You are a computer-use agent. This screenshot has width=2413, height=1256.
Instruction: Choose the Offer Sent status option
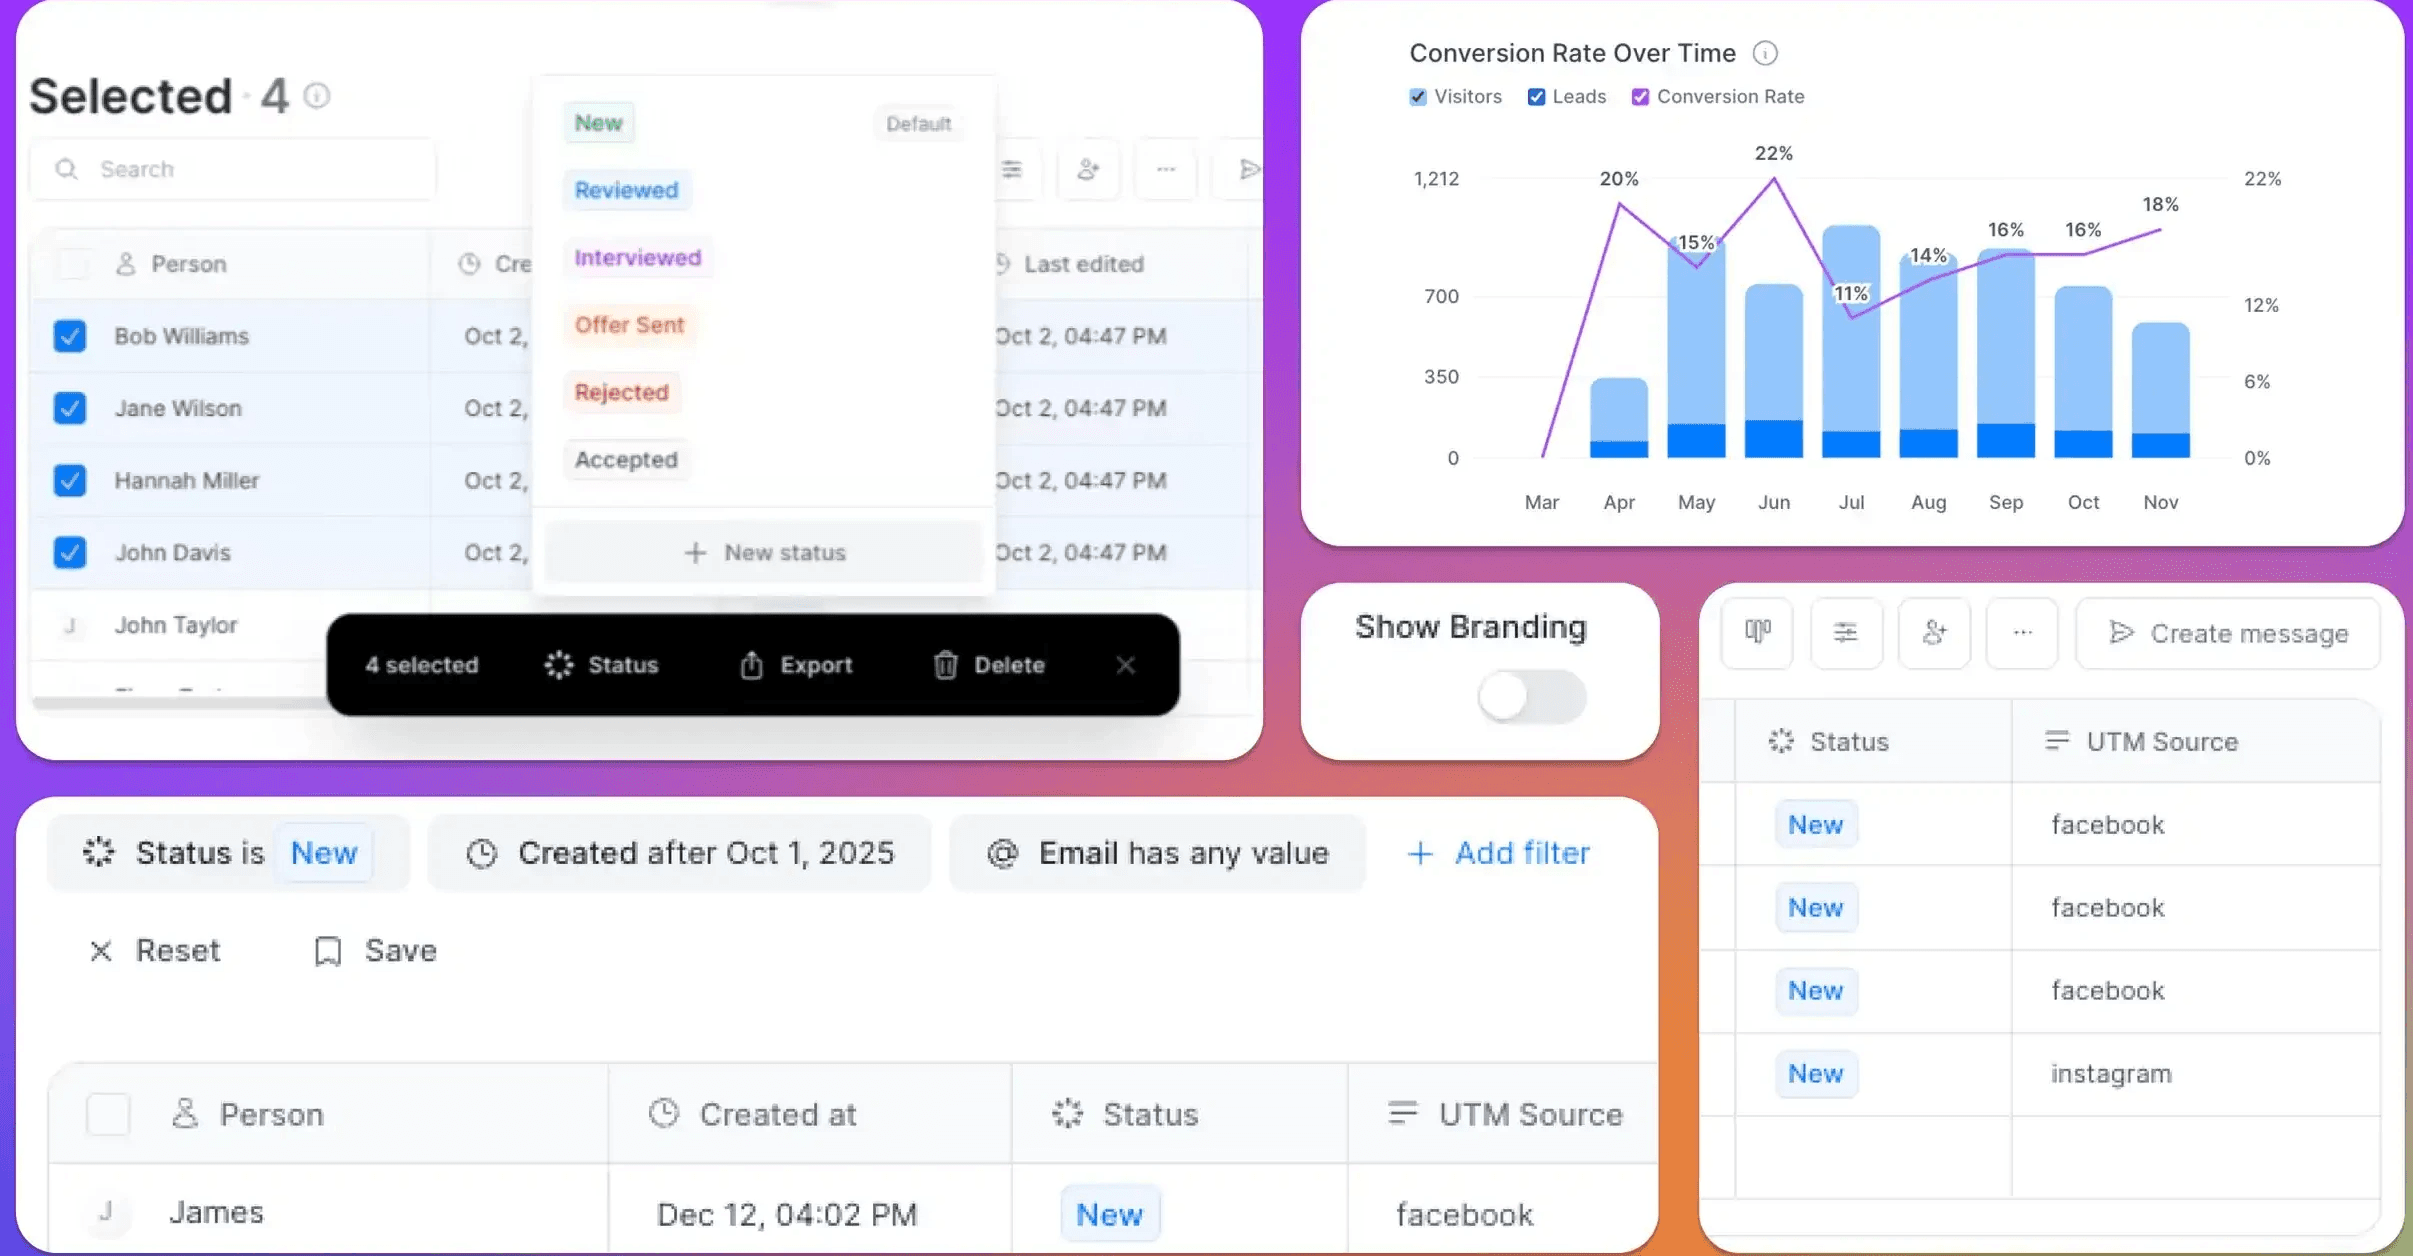pos(629,325)
